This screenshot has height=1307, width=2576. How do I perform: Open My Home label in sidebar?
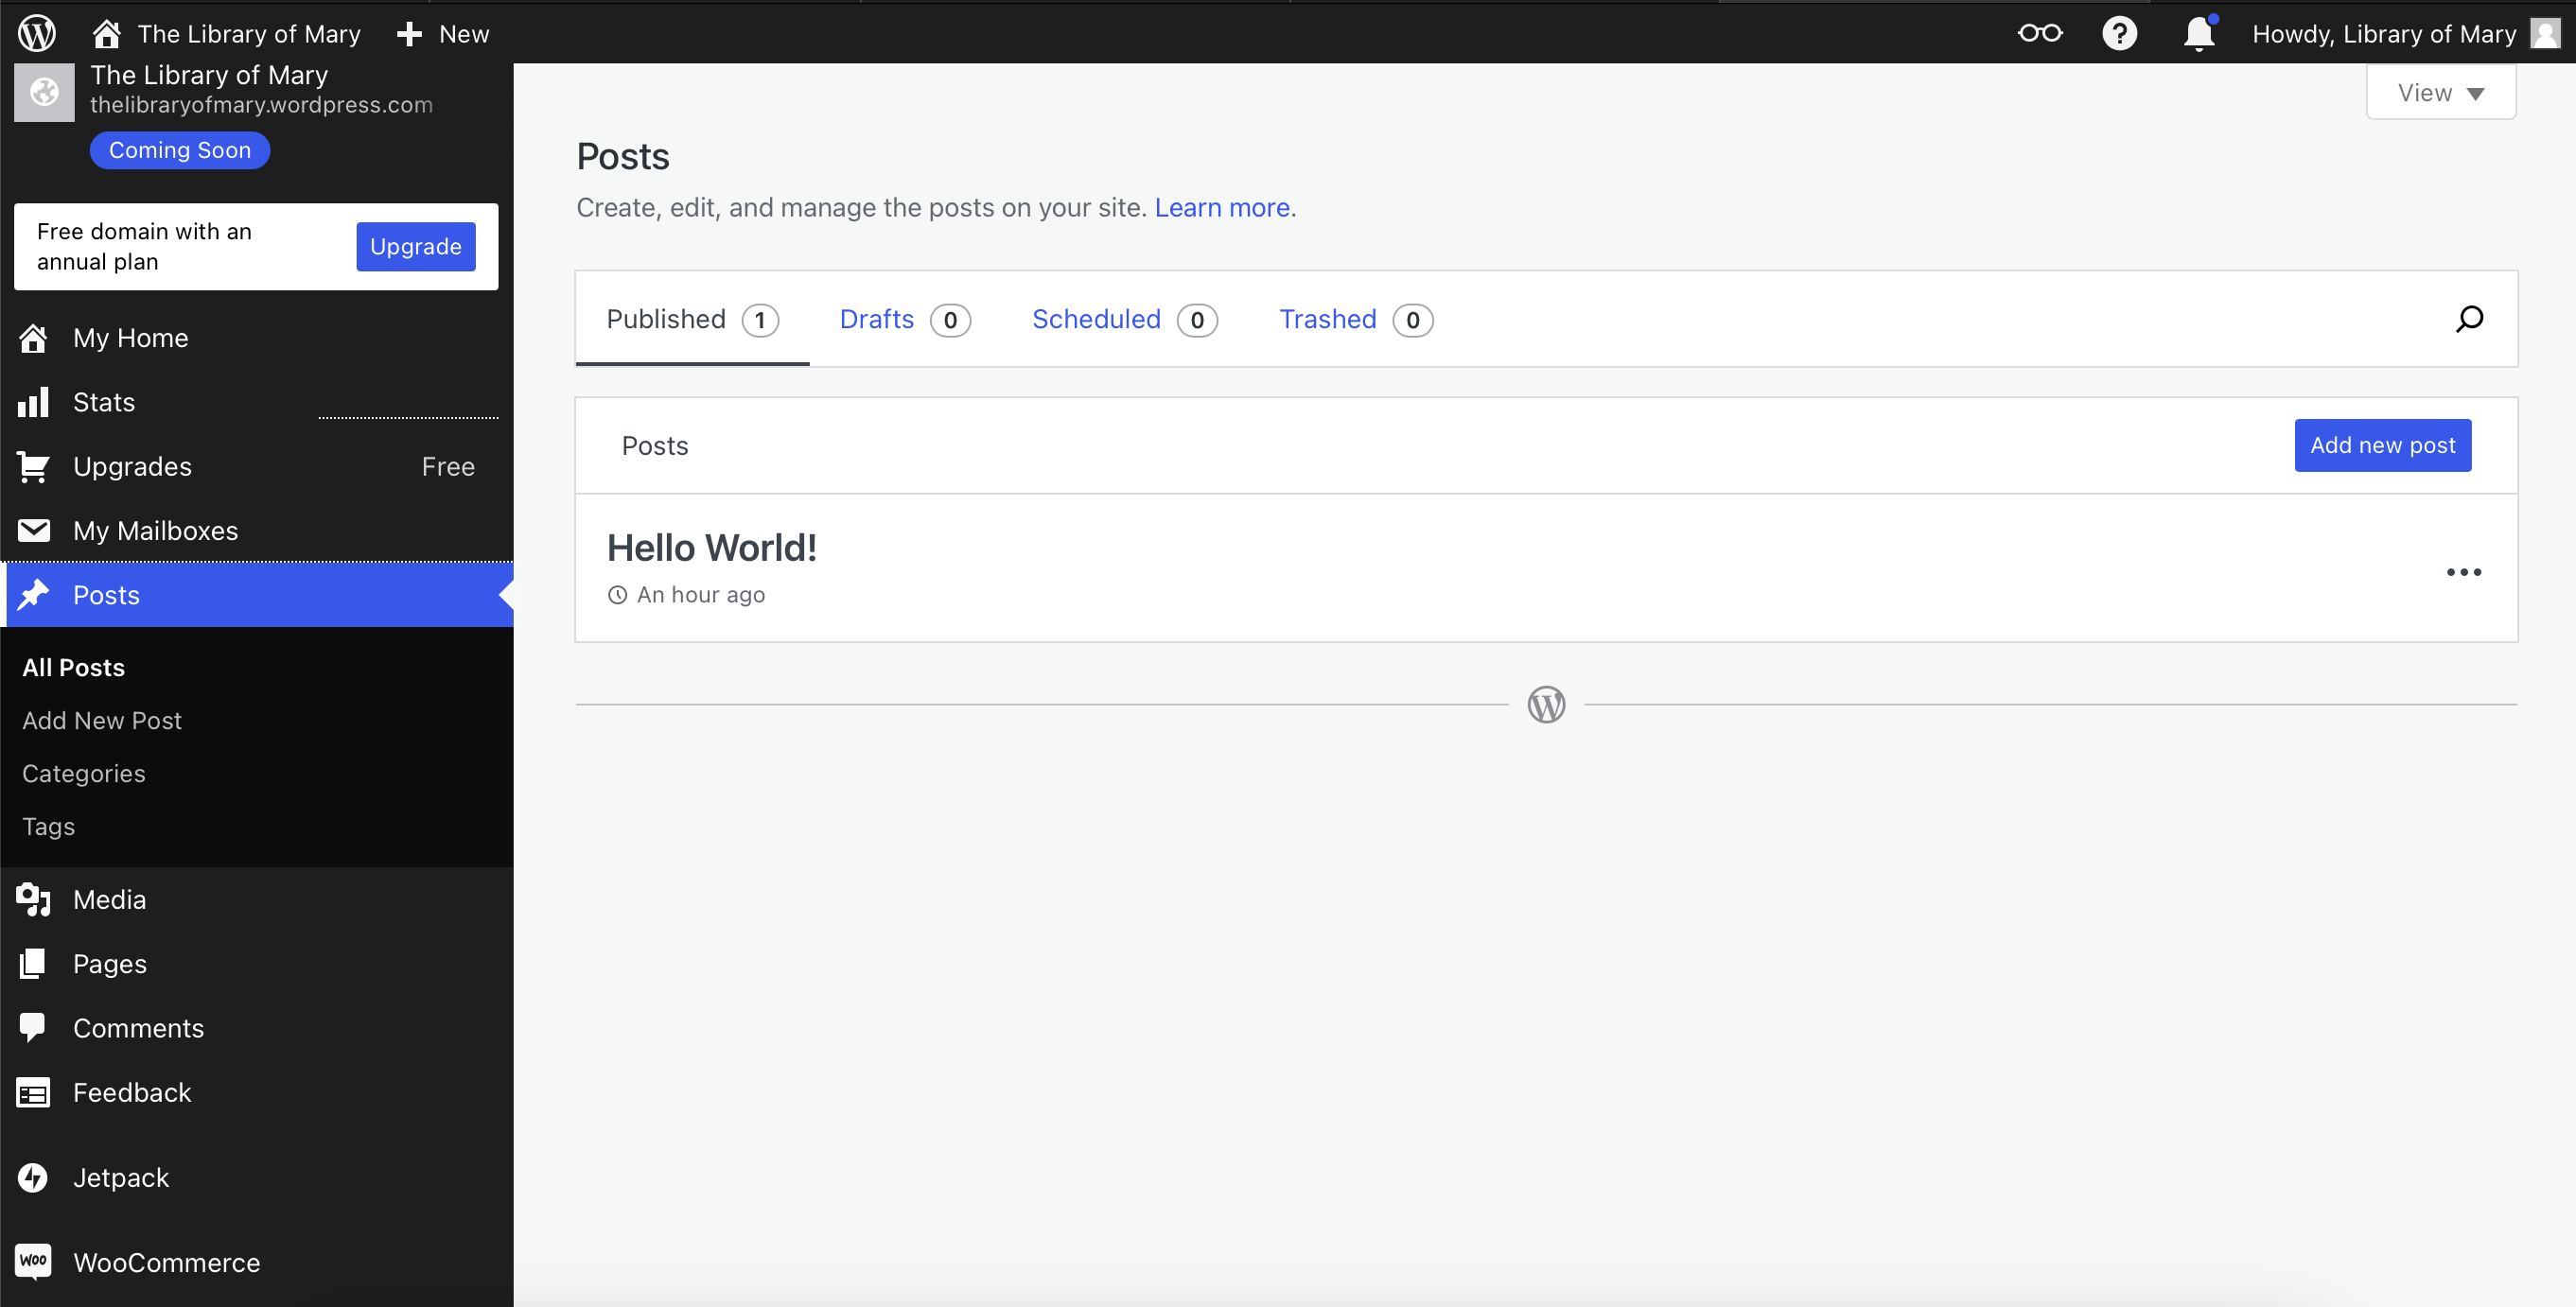[x=131, y=338]
